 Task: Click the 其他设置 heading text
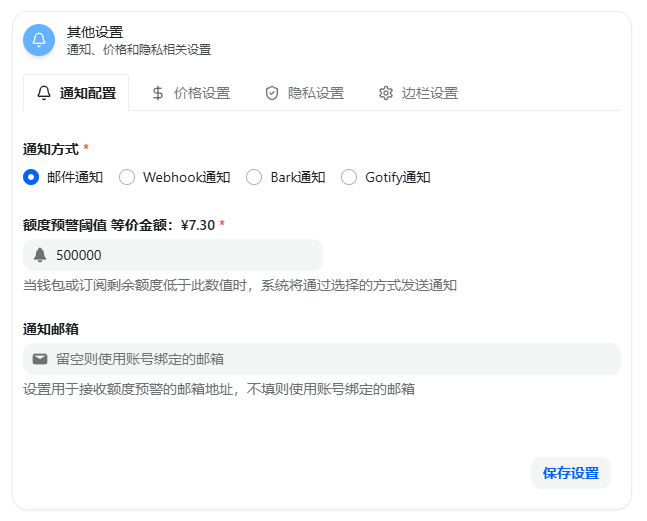click(95, 32)
